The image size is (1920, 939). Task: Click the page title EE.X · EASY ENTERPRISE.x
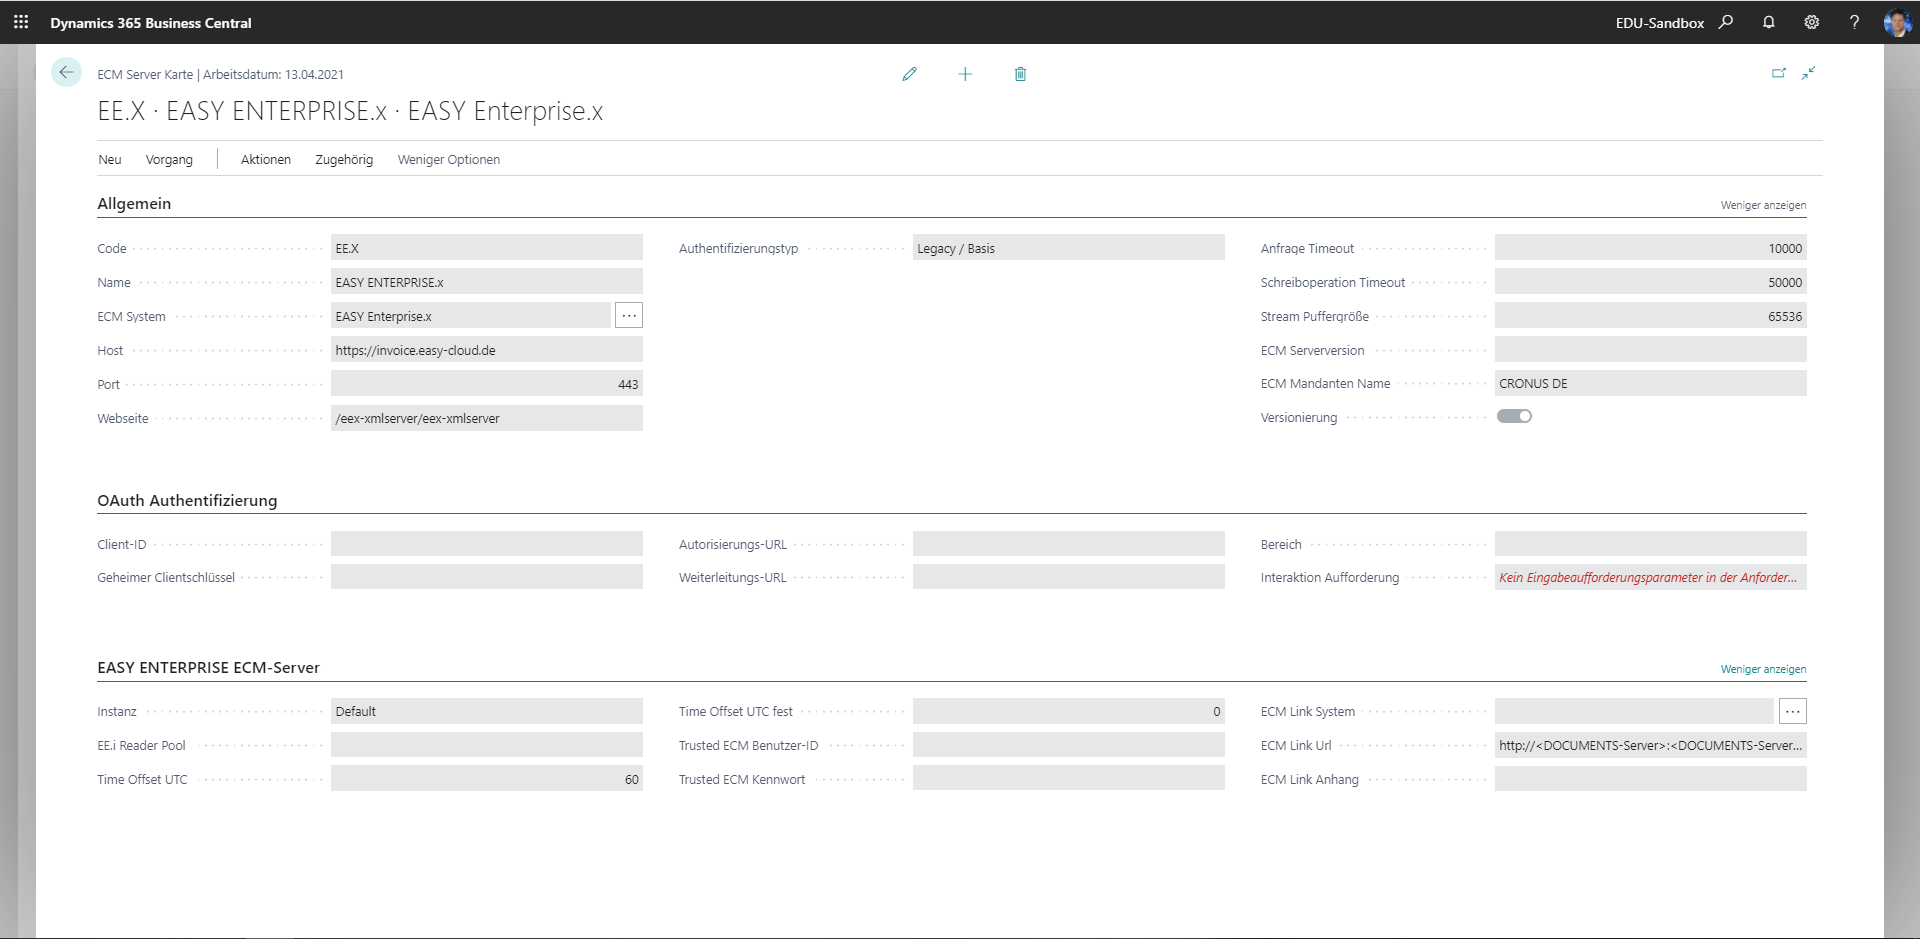click(350, 111)
